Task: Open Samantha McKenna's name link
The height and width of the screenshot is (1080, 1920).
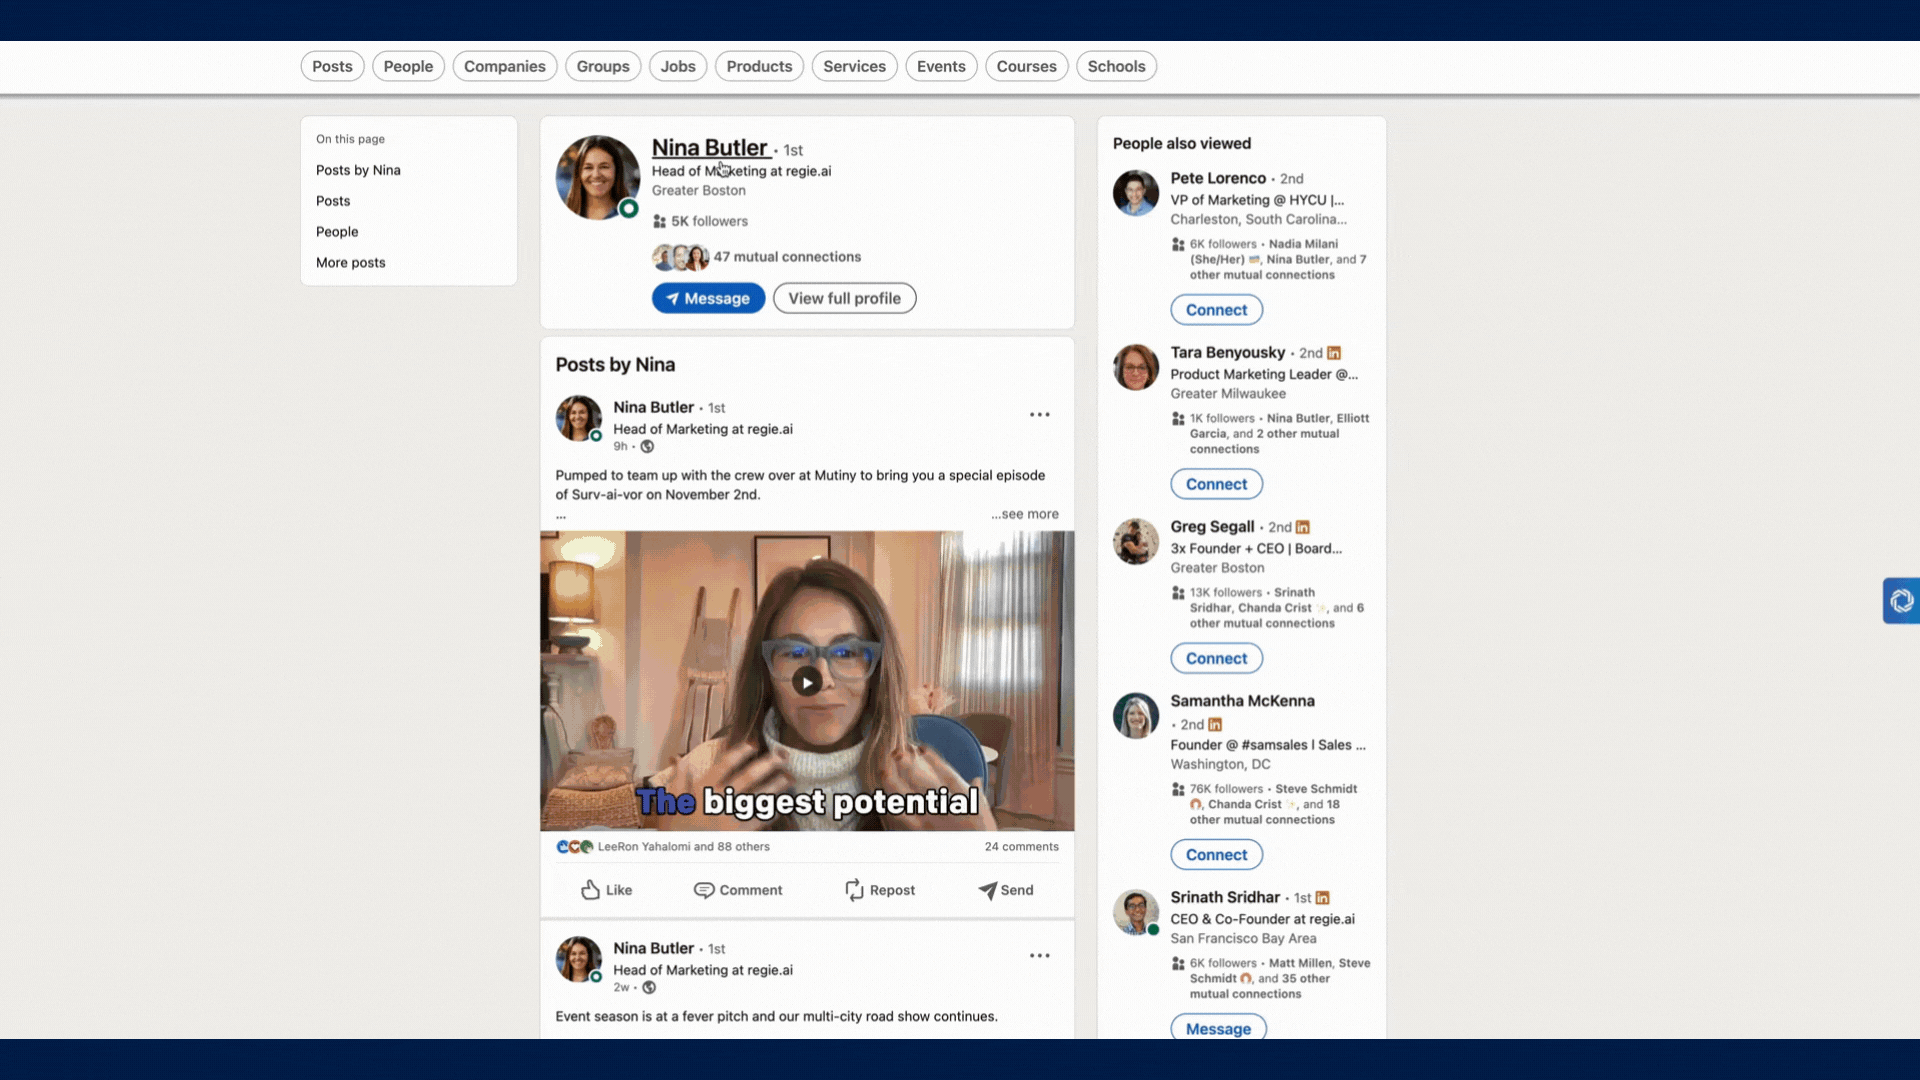Action: click(1243, 701)
